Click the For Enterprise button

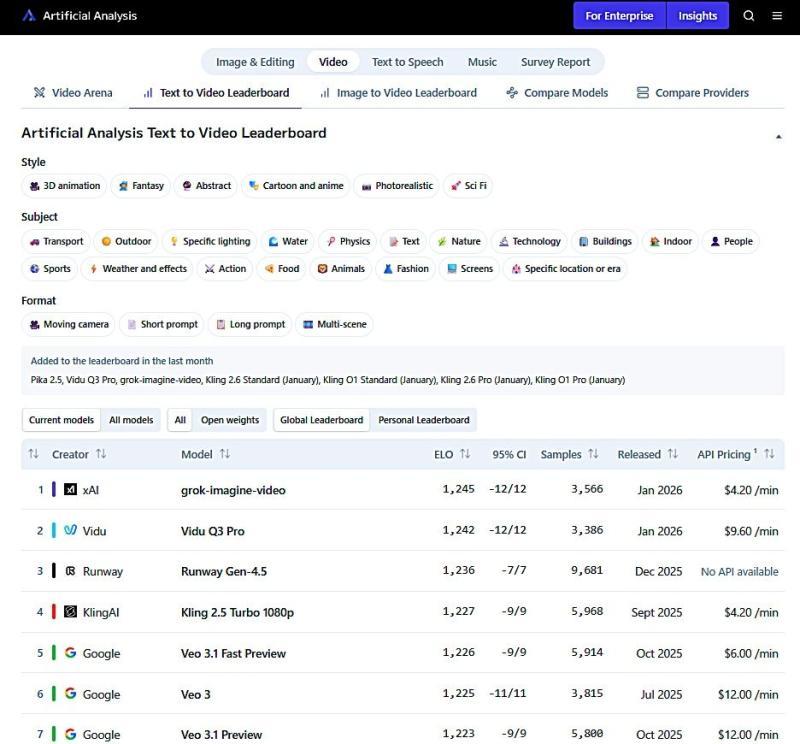point(619,16)
